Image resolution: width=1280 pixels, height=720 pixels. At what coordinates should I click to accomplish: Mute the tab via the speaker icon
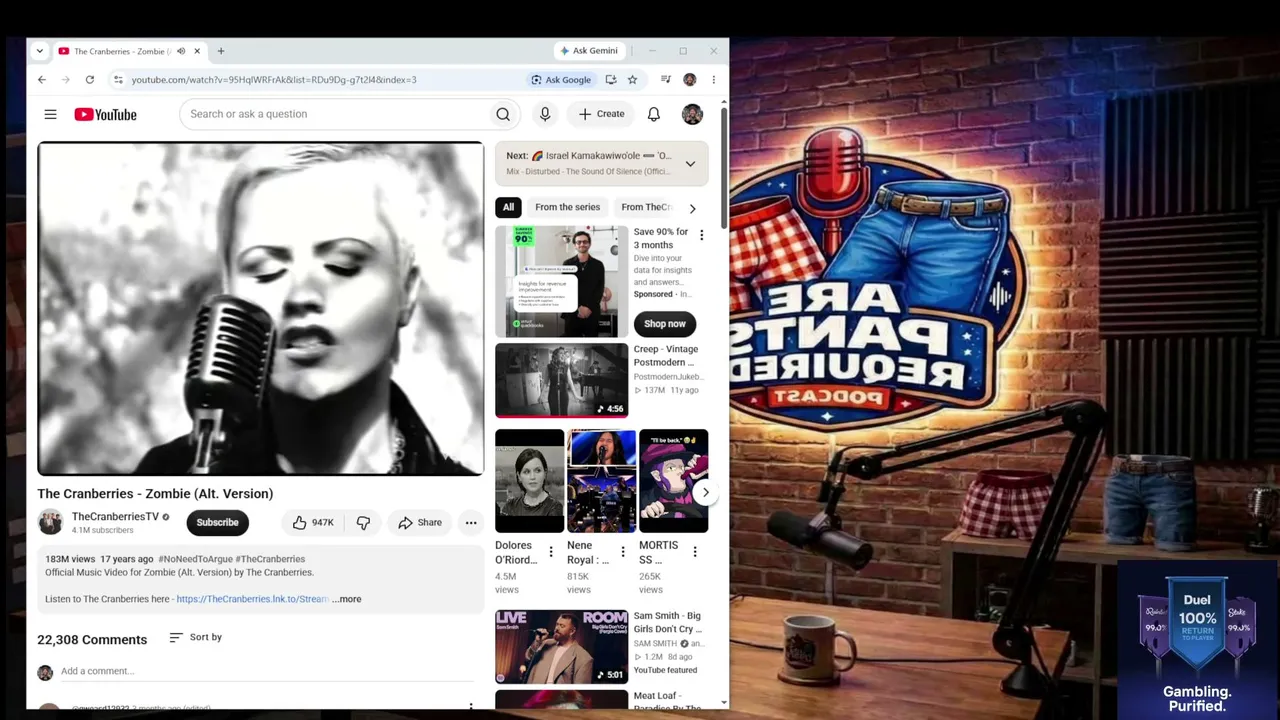(x=181, y=51)
